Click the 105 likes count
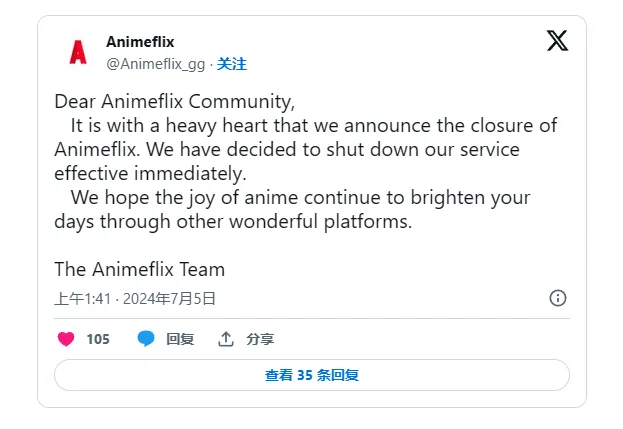Image resolution: width=623 pixels, height=429 pixels. click(98, 339)
